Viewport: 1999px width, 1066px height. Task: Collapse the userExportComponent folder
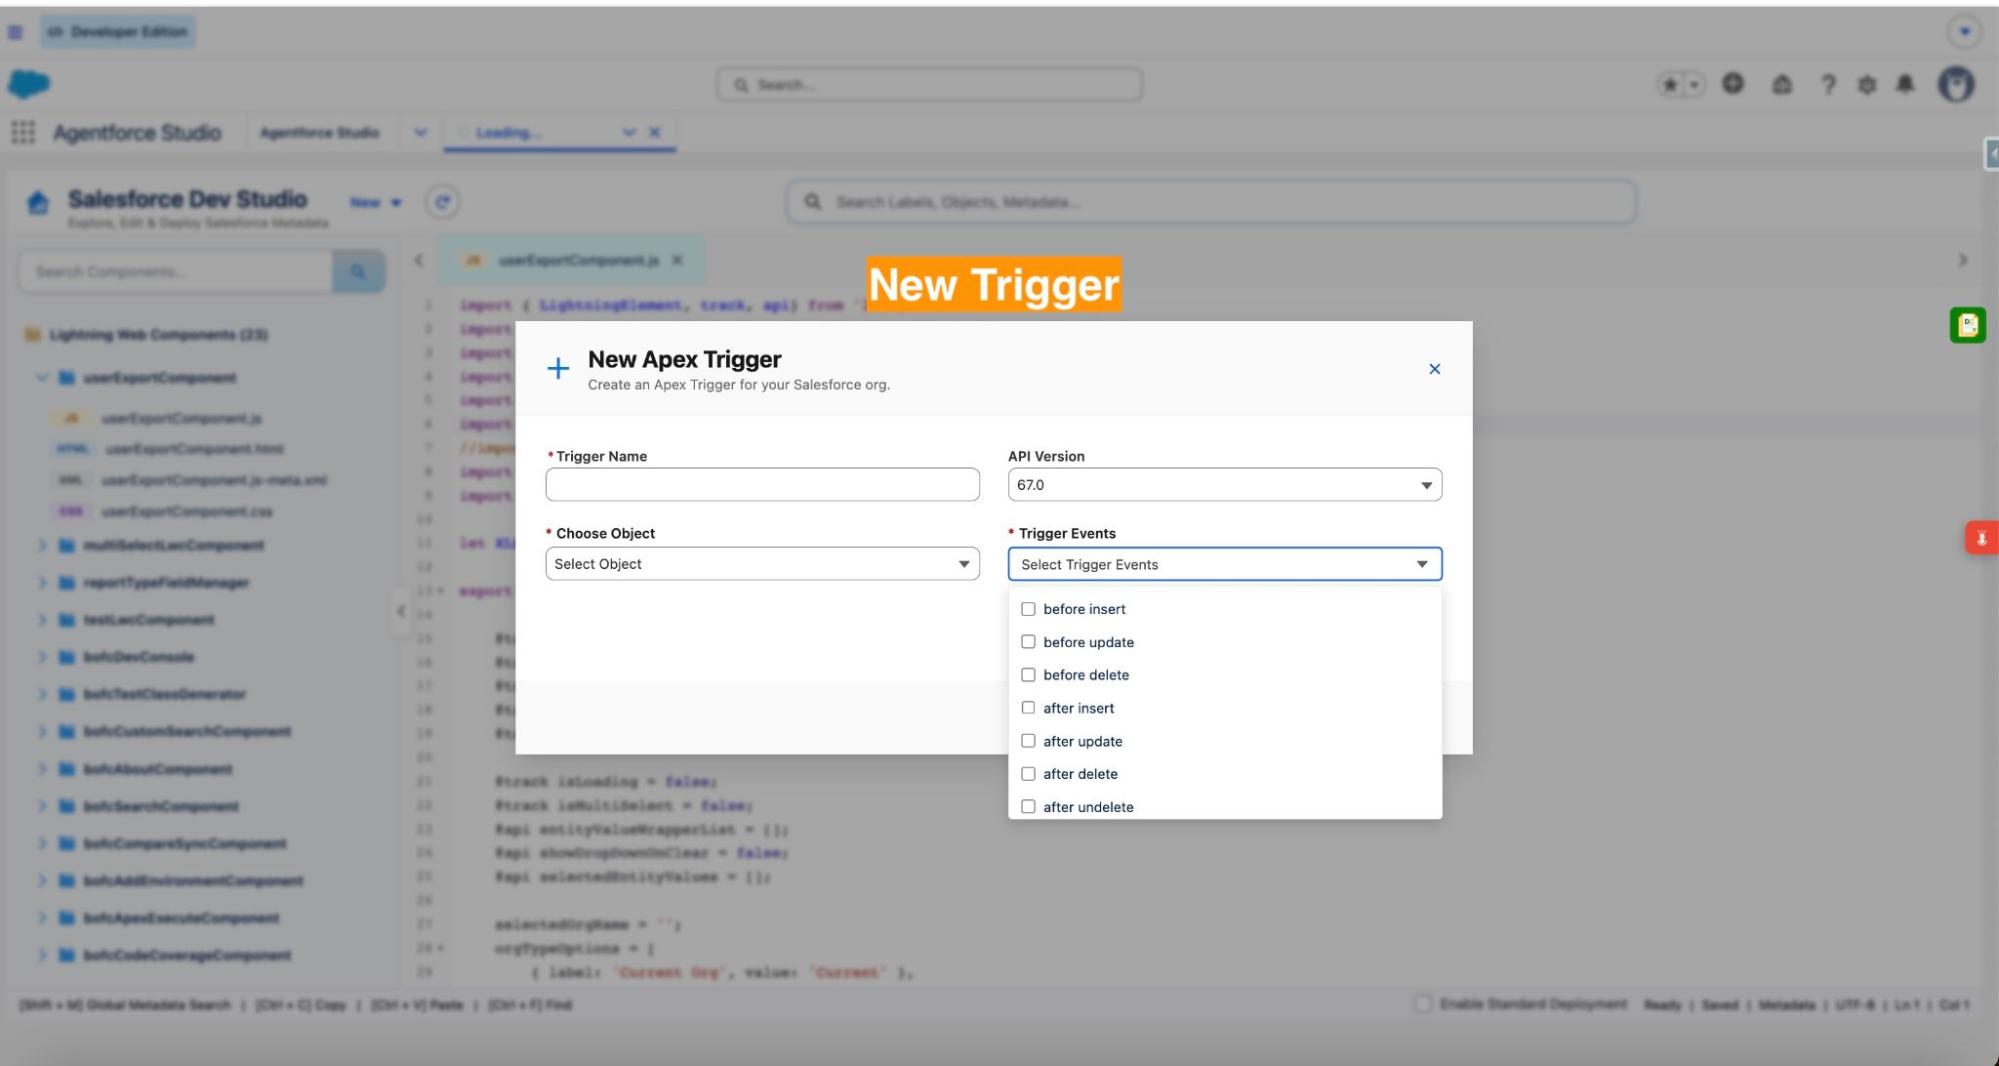click(x=42, y=378)
